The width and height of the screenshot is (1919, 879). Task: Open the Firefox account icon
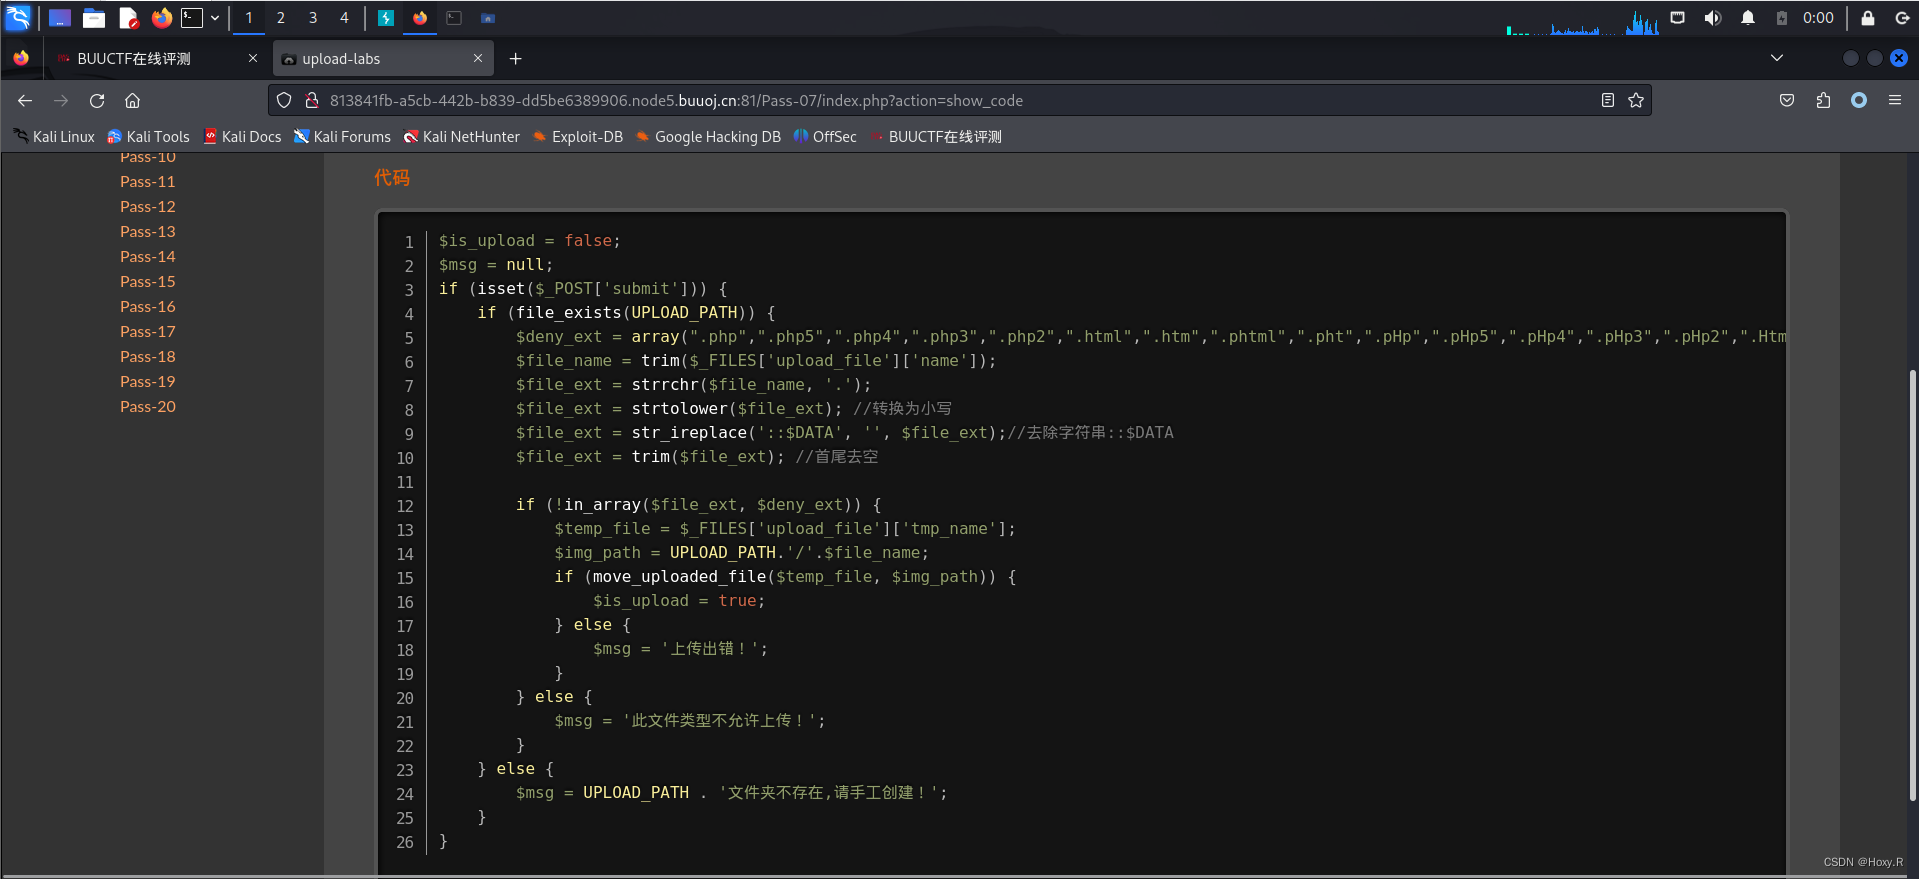1859,100
